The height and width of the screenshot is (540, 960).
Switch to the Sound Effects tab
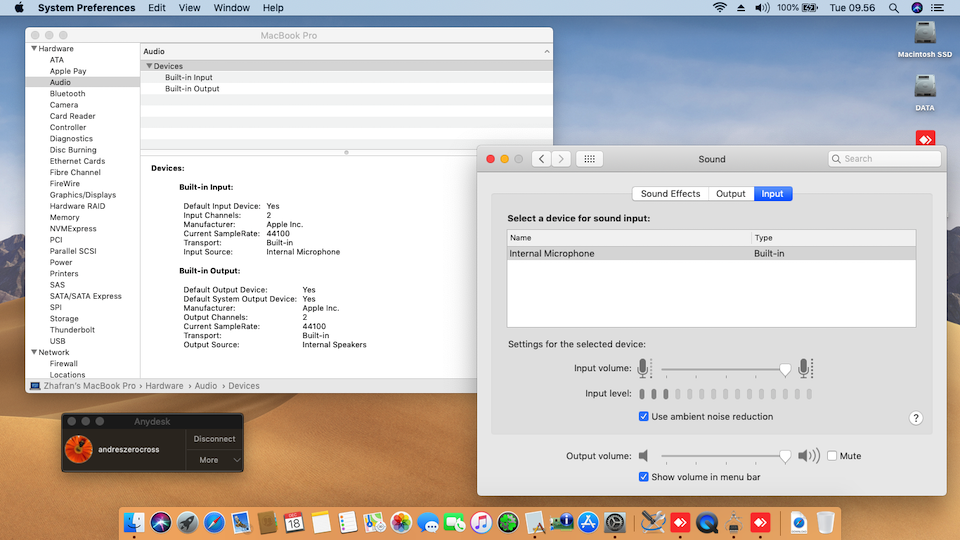click(x=670, y=193)
